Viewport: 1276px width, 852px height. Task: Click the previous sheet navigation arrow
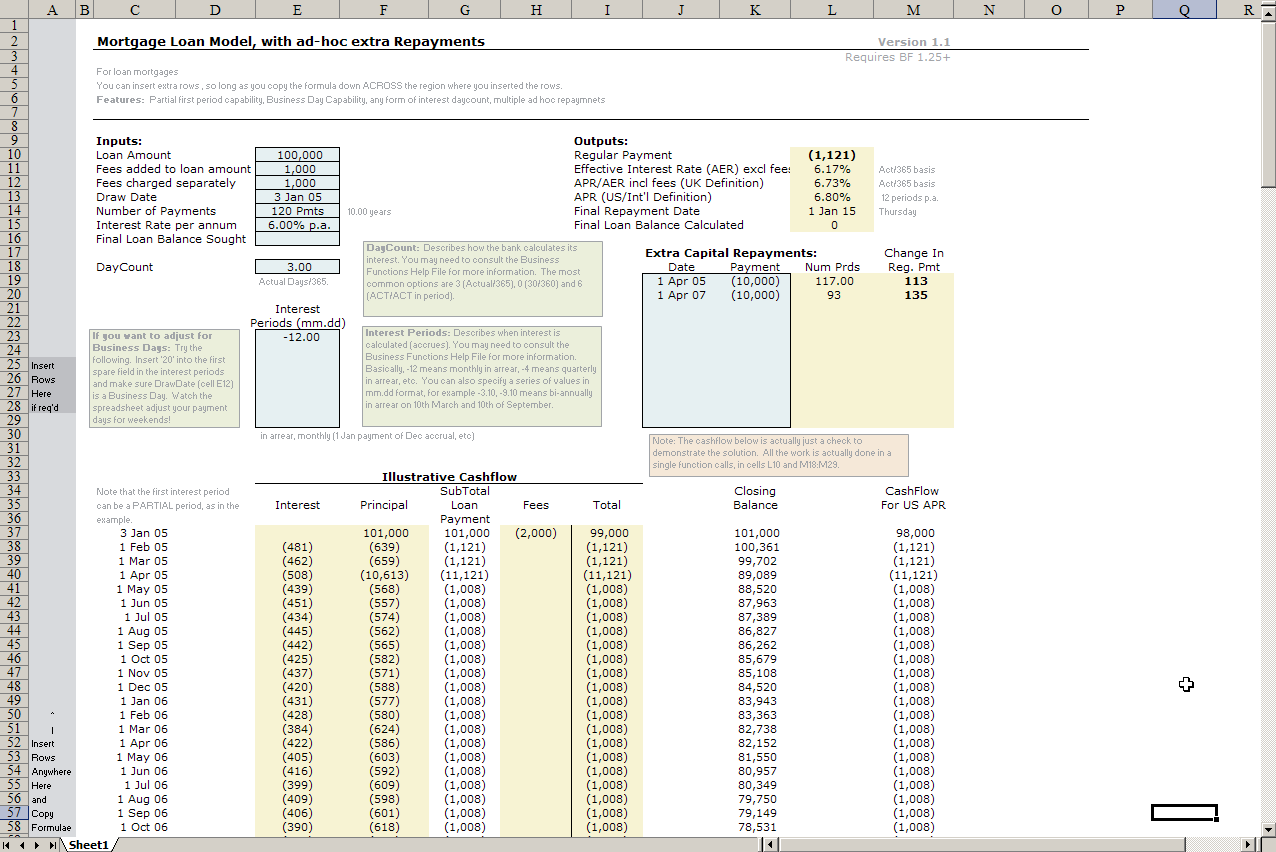pos(23,845)
